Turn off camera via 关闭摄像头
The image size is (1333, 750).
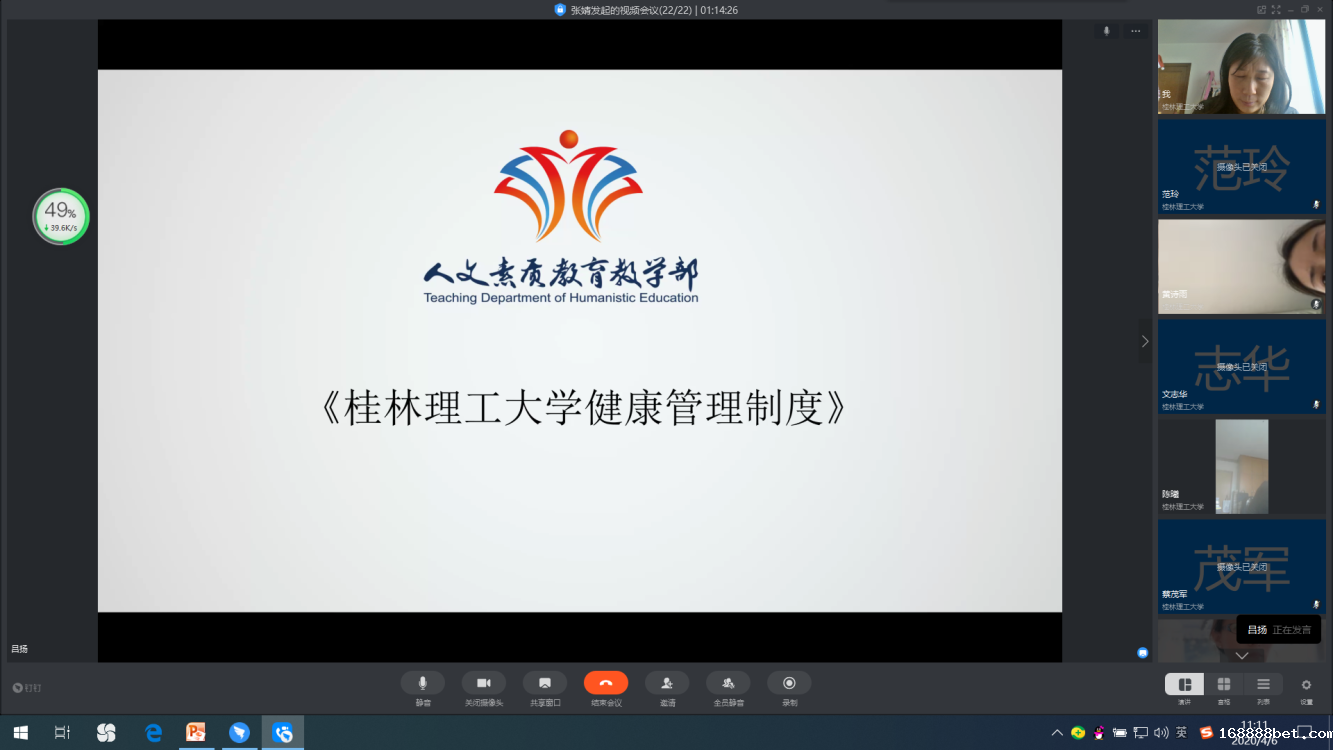point(483,683)
